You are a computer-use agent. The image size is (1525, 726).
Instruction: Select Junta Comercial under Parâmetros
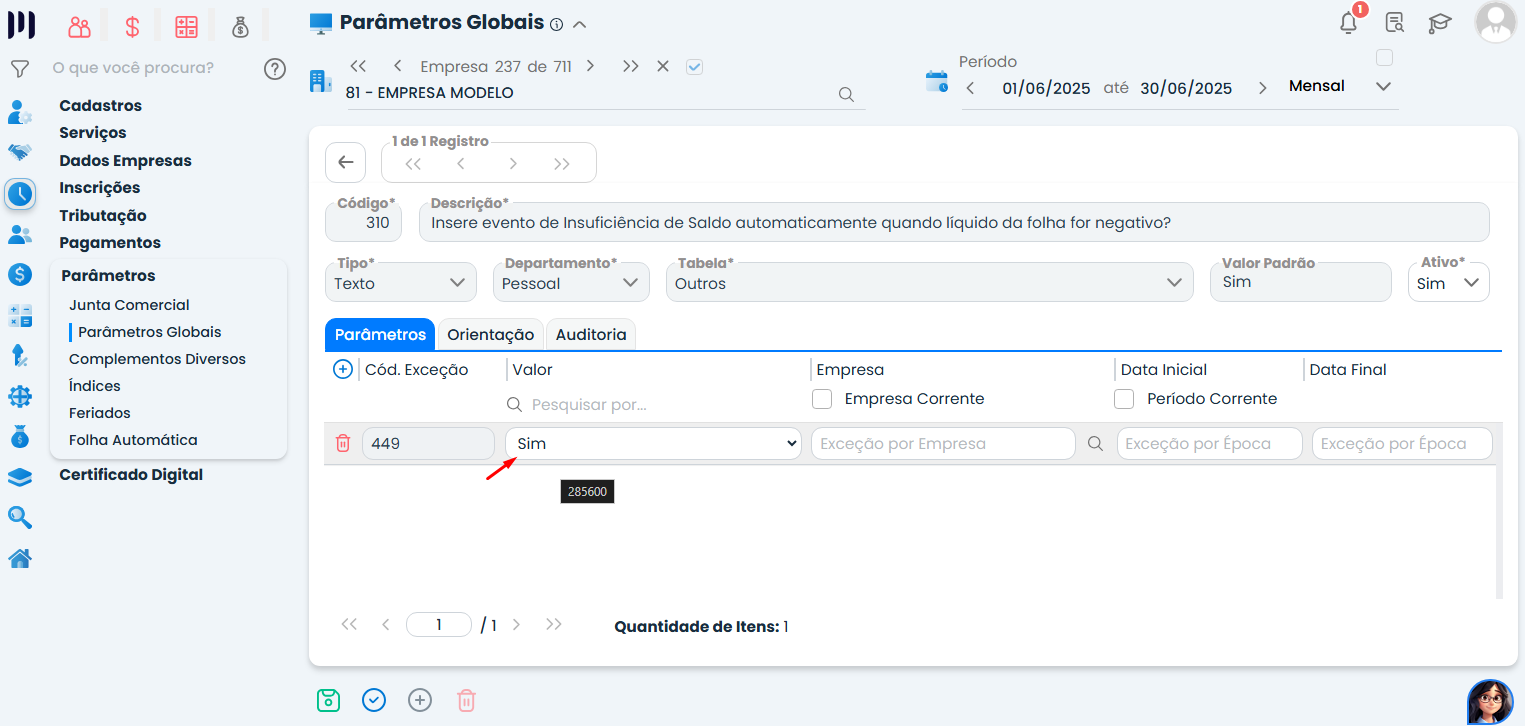[129, 305]
